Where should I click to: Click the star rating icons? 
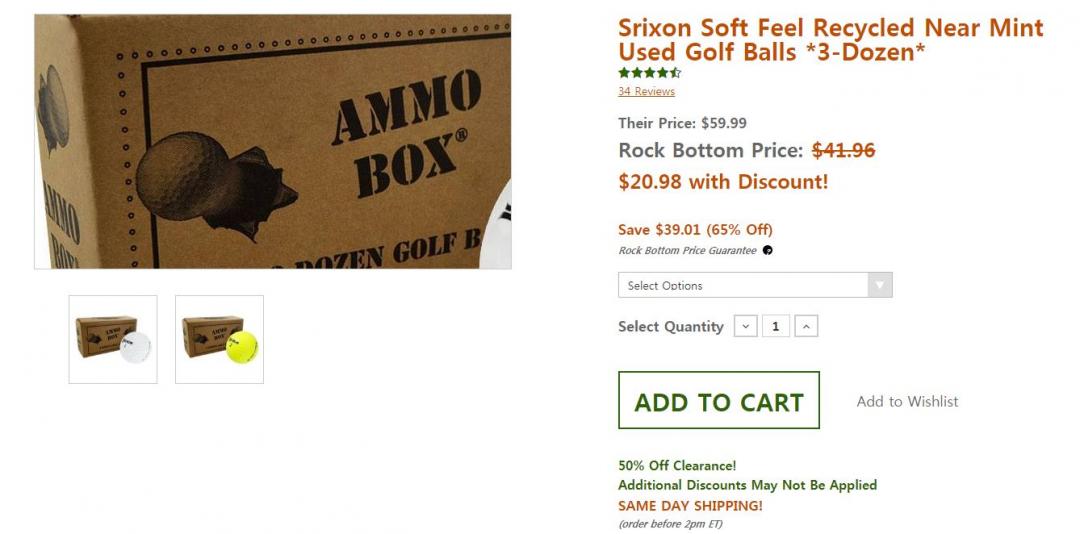[x=649, y=73]
